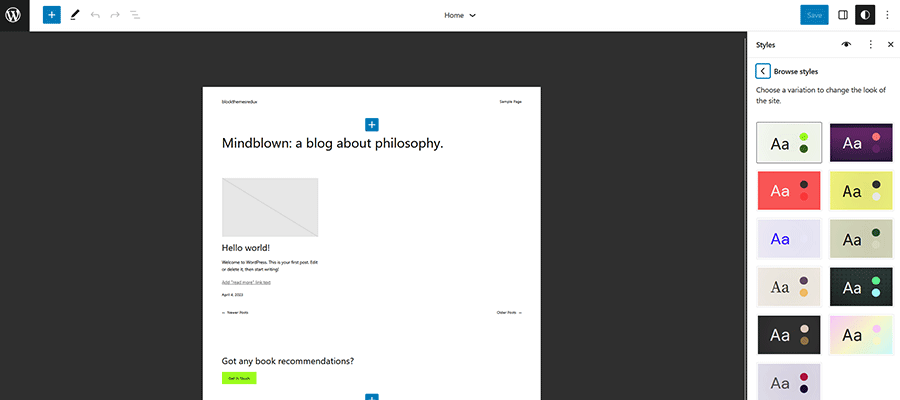This screenshot has height=400, width=900.
Task: Open Styles panel more actions menu
Action: coord(870,45)
